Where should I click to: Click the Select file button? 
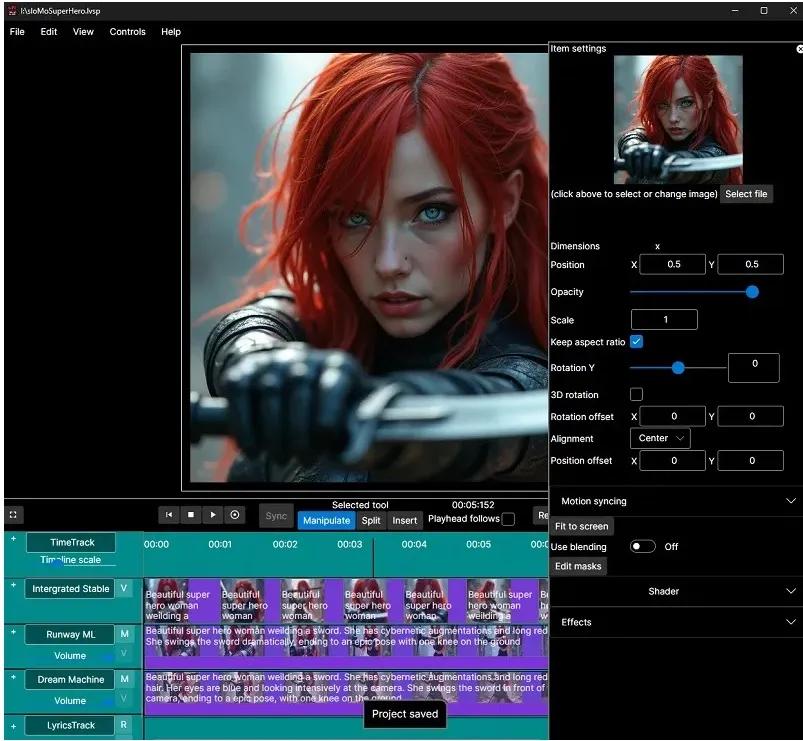tap(746, 194)
